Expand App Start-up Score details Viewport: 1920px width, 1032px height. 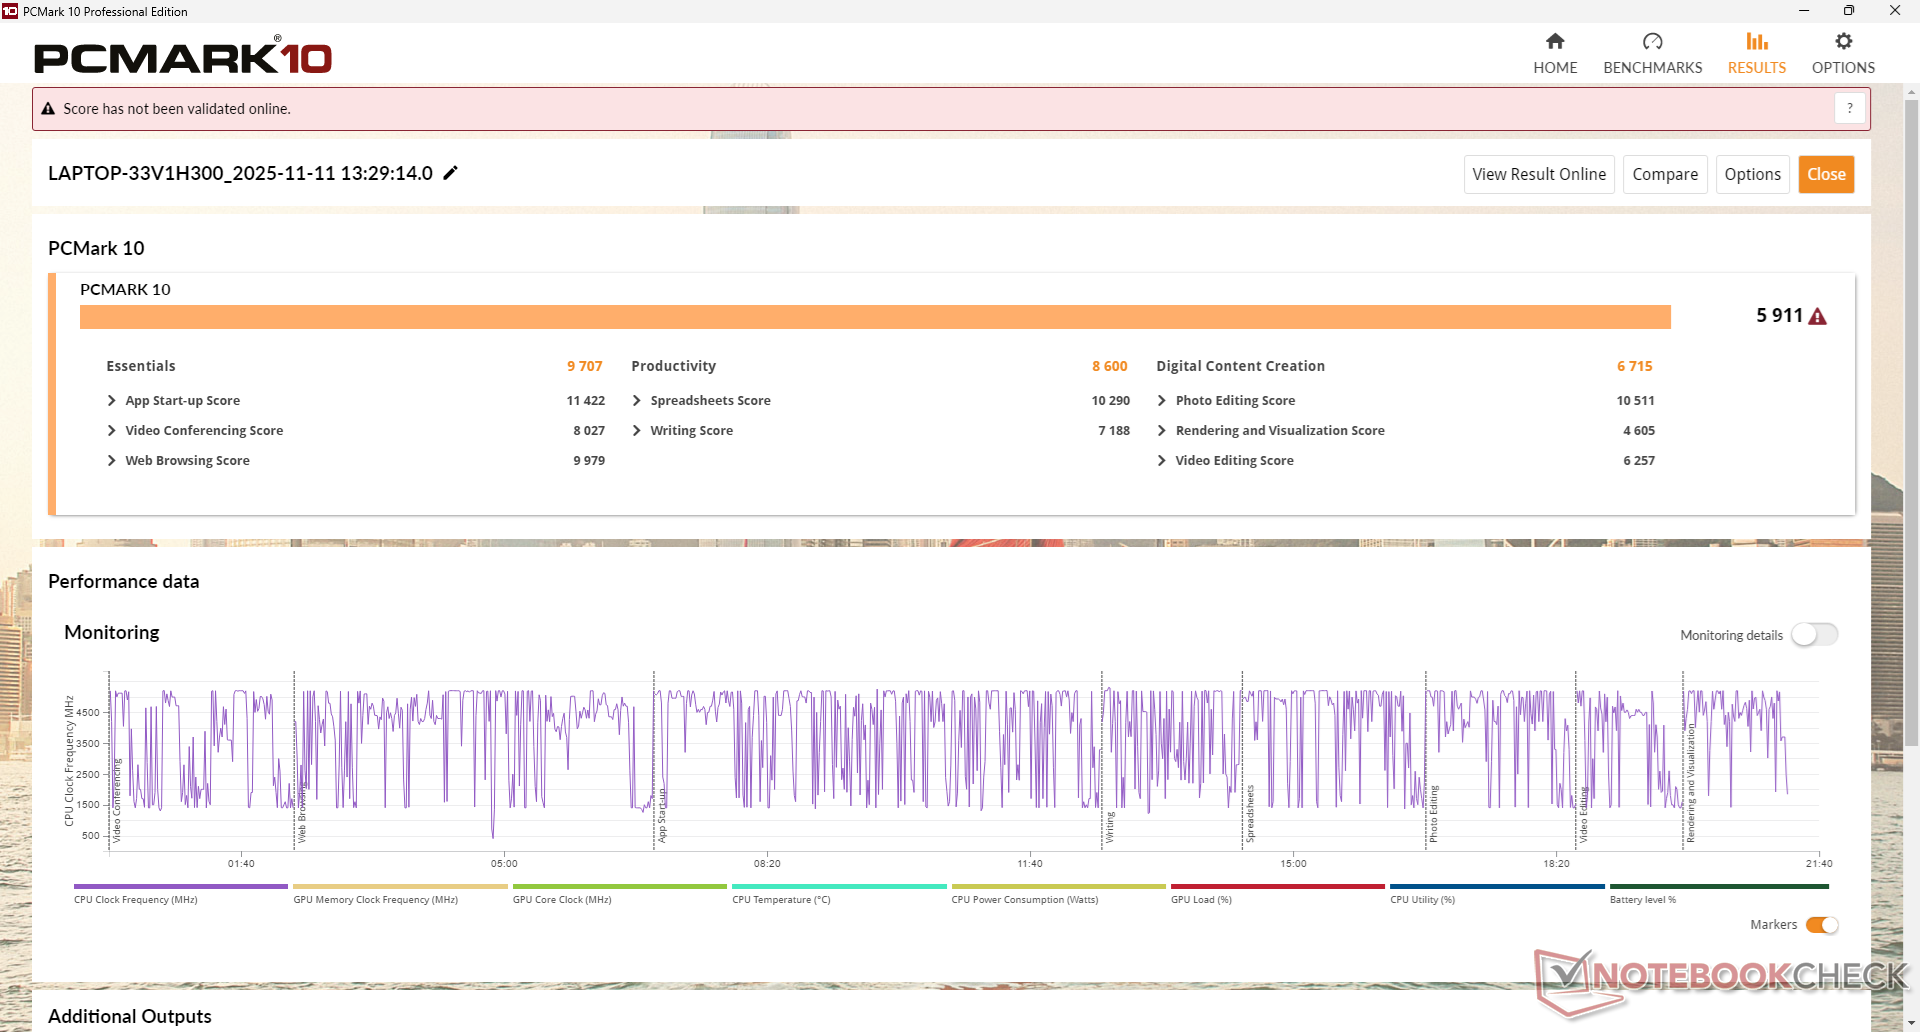click(x=112, y=401)
